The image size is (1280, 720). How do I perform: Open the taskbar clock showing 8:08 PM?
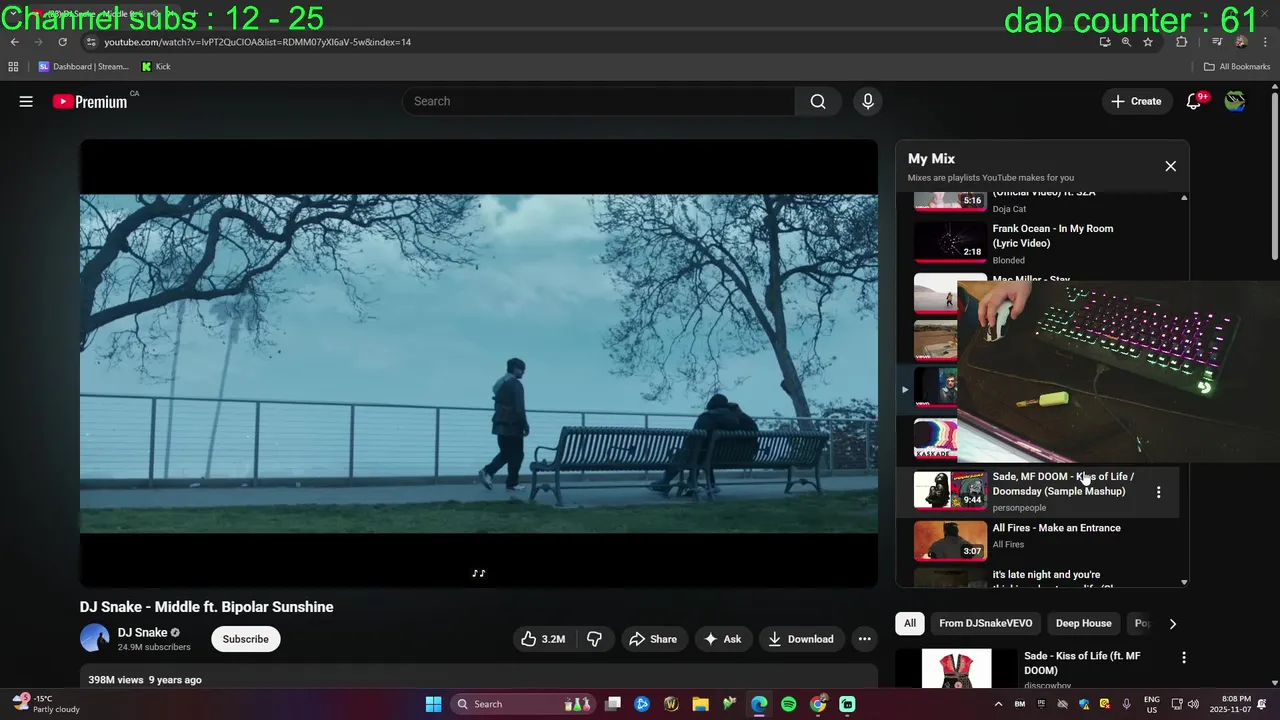[1229, 704]
